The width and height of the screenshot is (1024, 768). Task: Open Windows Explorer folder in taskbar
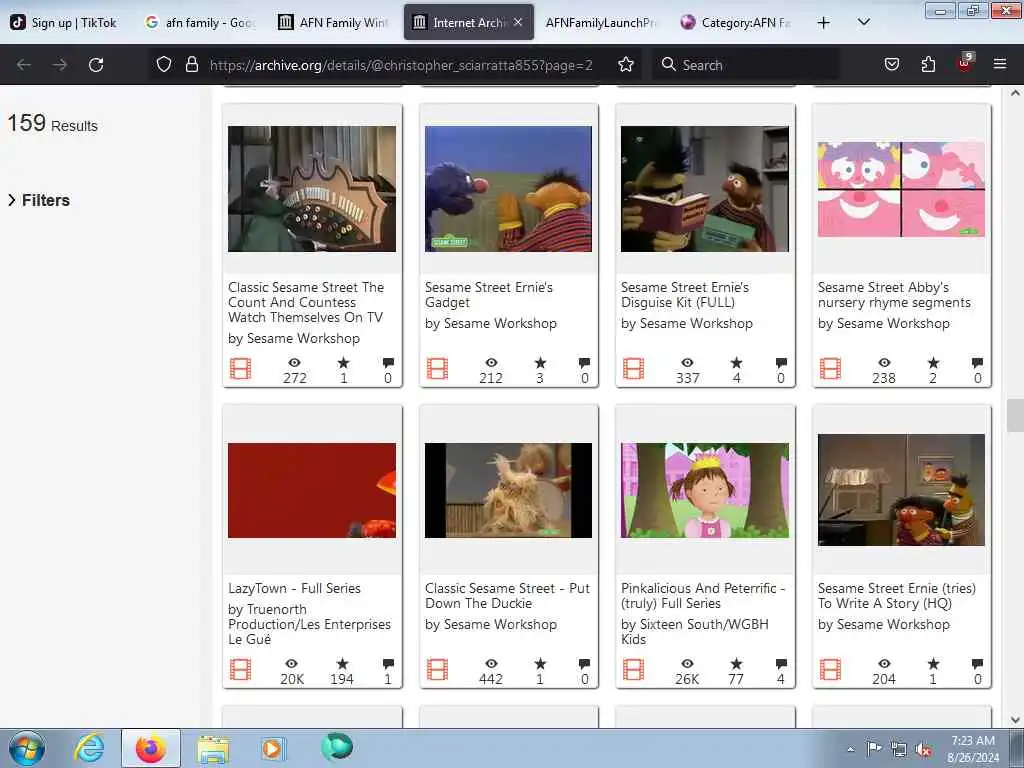[x=213, y=749]
